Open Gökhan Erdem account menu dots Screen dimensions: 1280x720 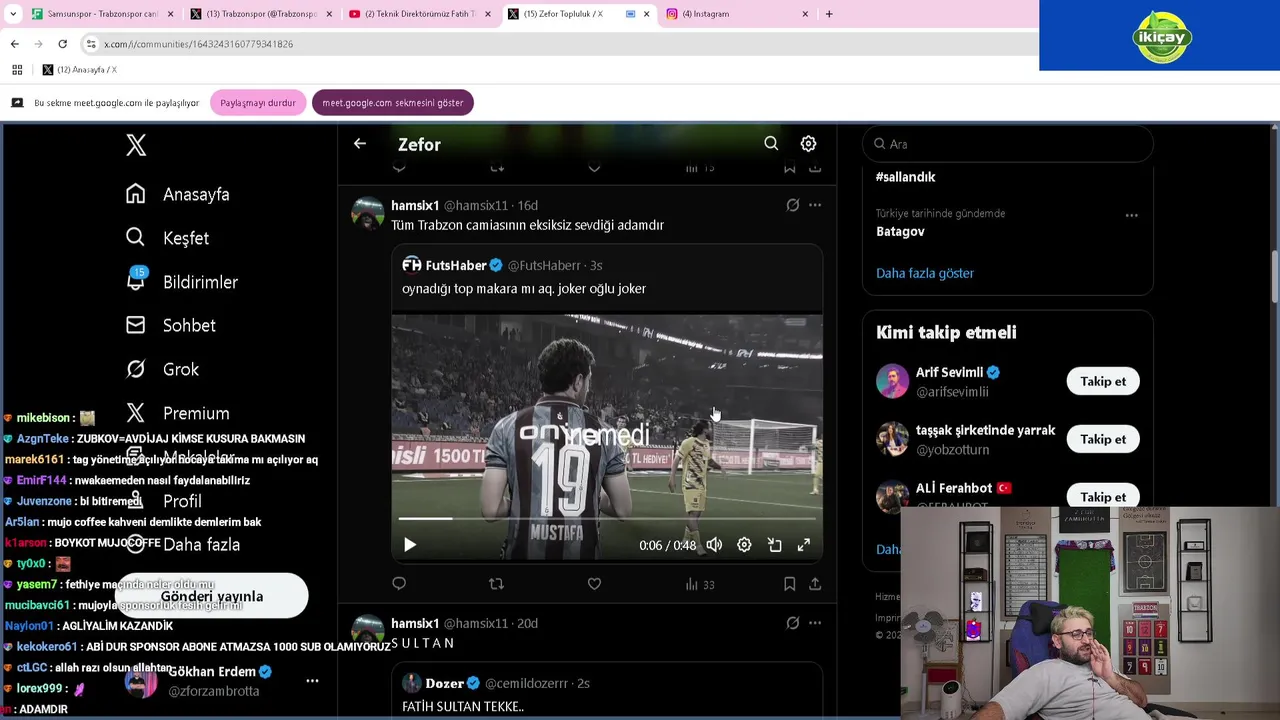(312, 681)
